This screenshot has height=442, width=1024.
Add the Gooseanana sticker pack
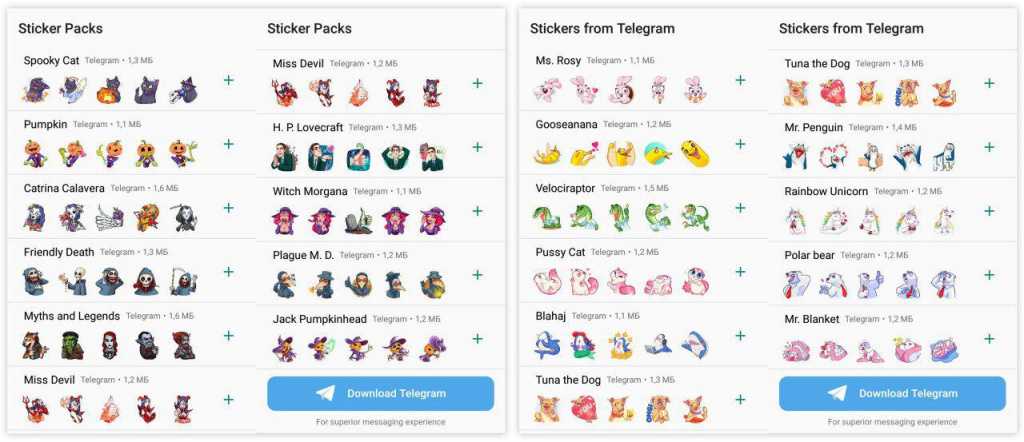740,144
